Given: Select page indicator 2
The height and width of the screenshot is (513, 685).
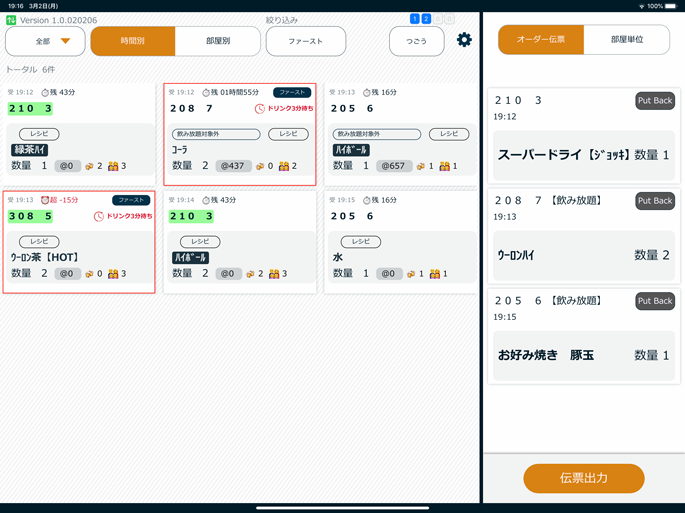Looking at the screenshot, I should point(426,18).
